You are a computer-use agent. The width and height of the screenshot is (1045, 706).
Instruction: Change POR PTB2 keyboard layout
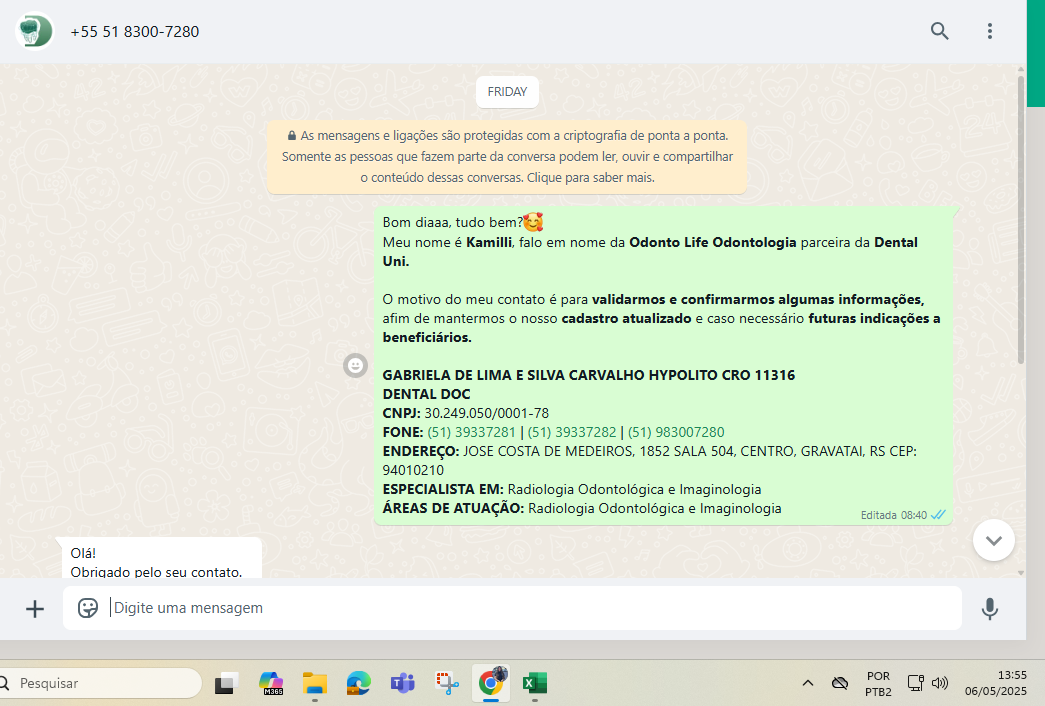click(x=878, y=683)
